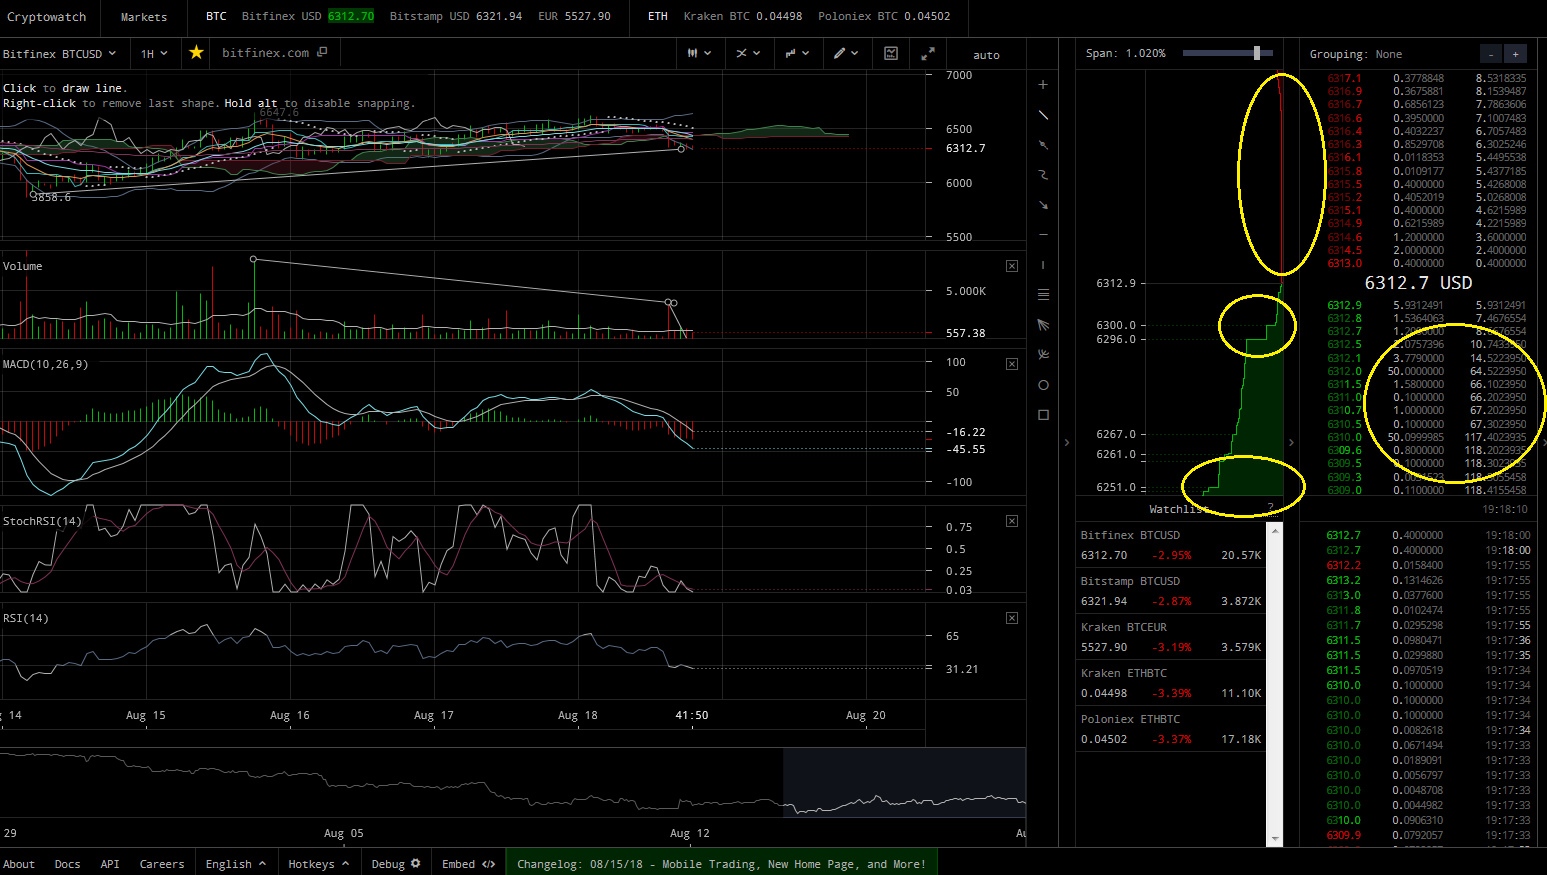The image size is (1547, 875).
Task: Click the 6312.7 USD spread price
Action: point(1418,283)
